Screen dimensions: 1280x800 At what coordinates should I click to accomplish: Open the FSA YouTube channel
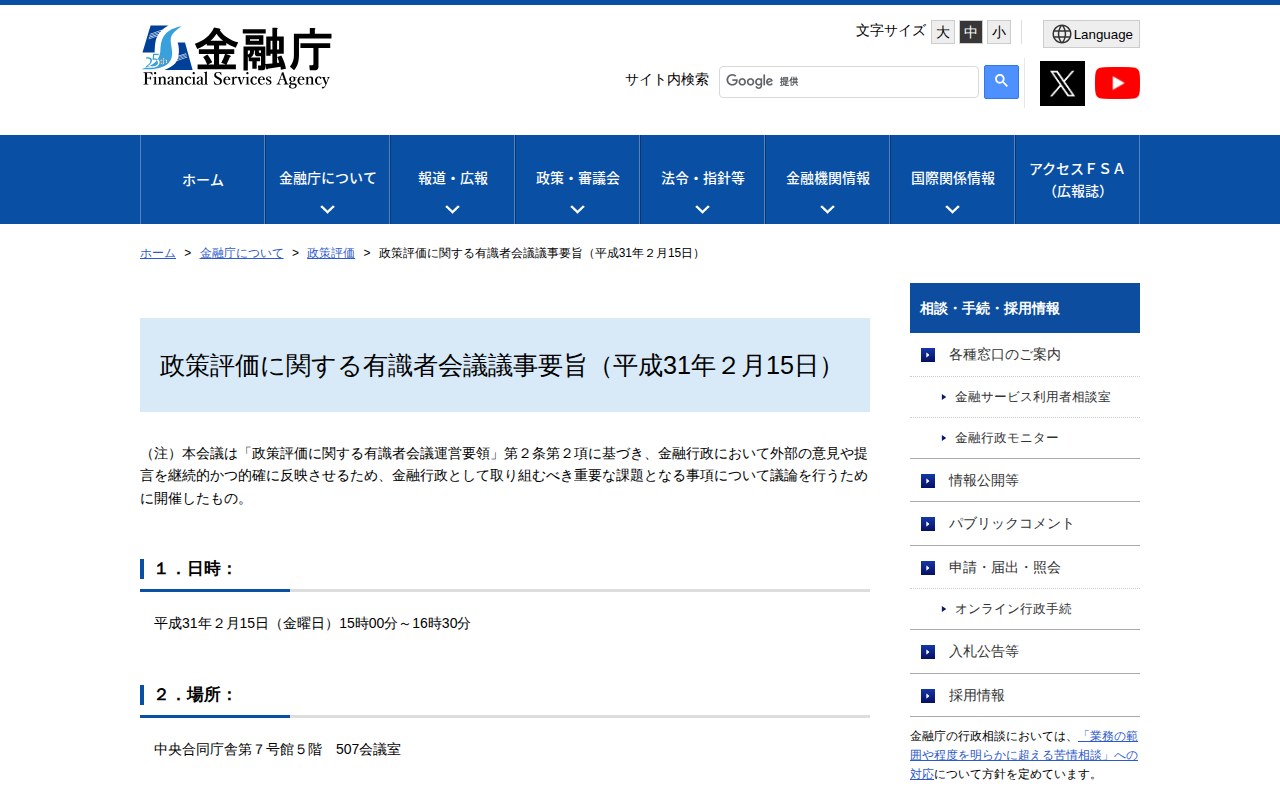(1117, 83)
